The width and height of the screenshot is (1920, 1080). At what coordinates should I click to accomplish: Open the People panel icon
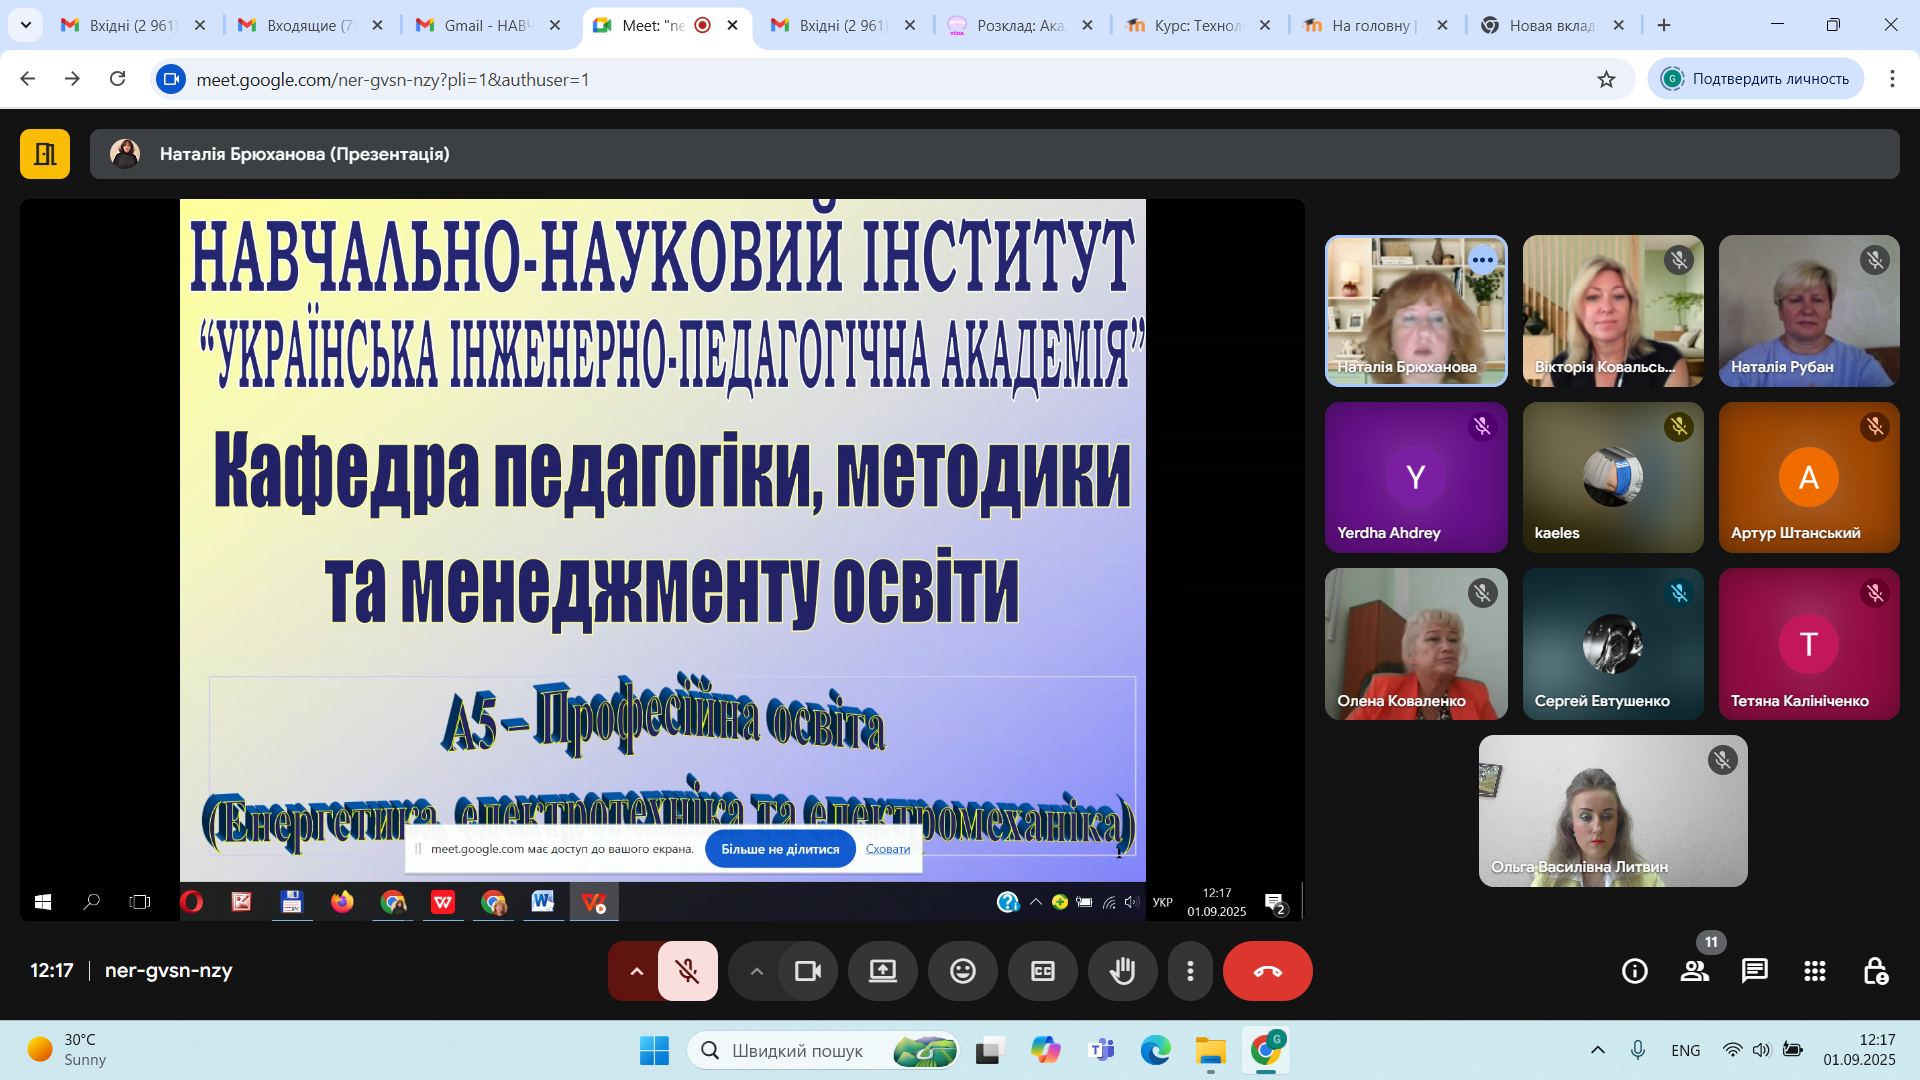pos(1695,971)
